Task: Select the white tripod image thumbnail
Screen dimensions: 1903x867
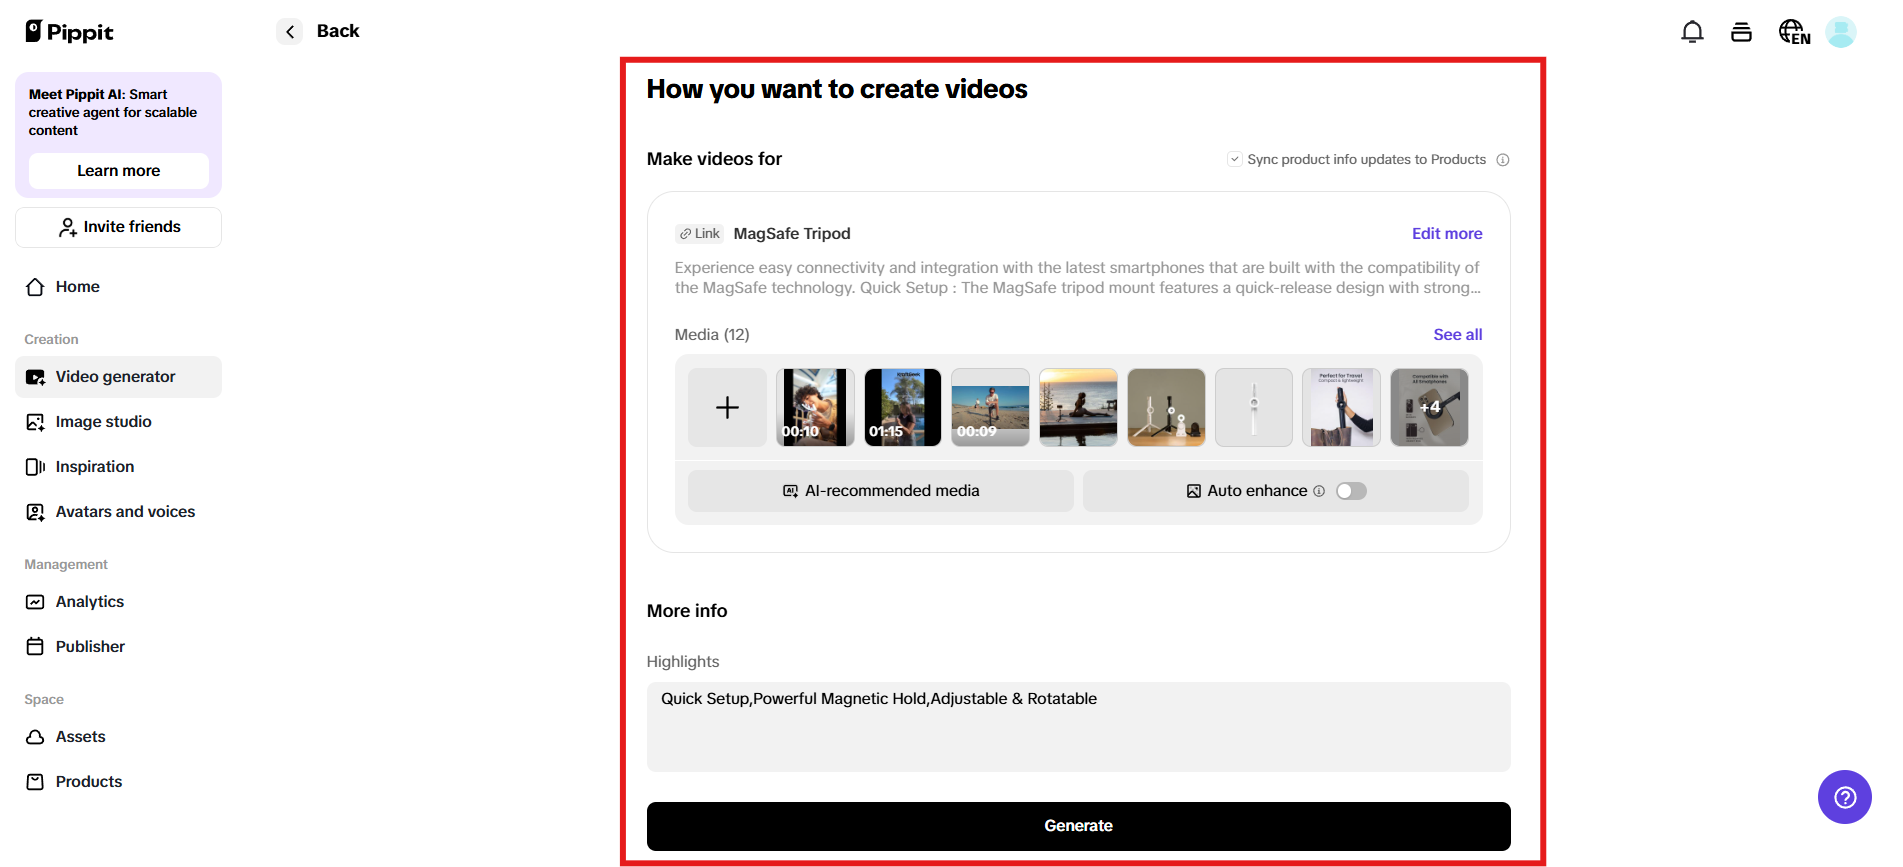Action: click(1254, 407)
